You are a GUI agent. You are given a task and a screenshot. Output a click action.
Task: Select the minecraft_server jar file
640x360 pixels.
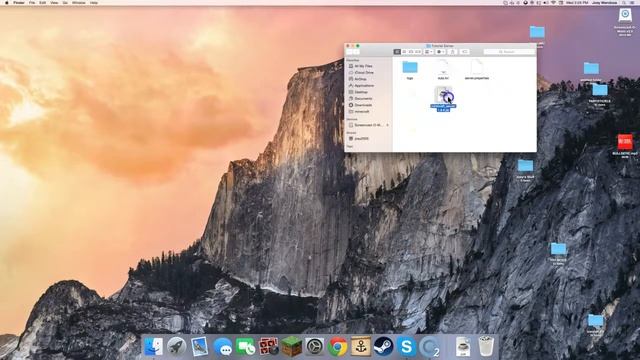coord(443,99)
